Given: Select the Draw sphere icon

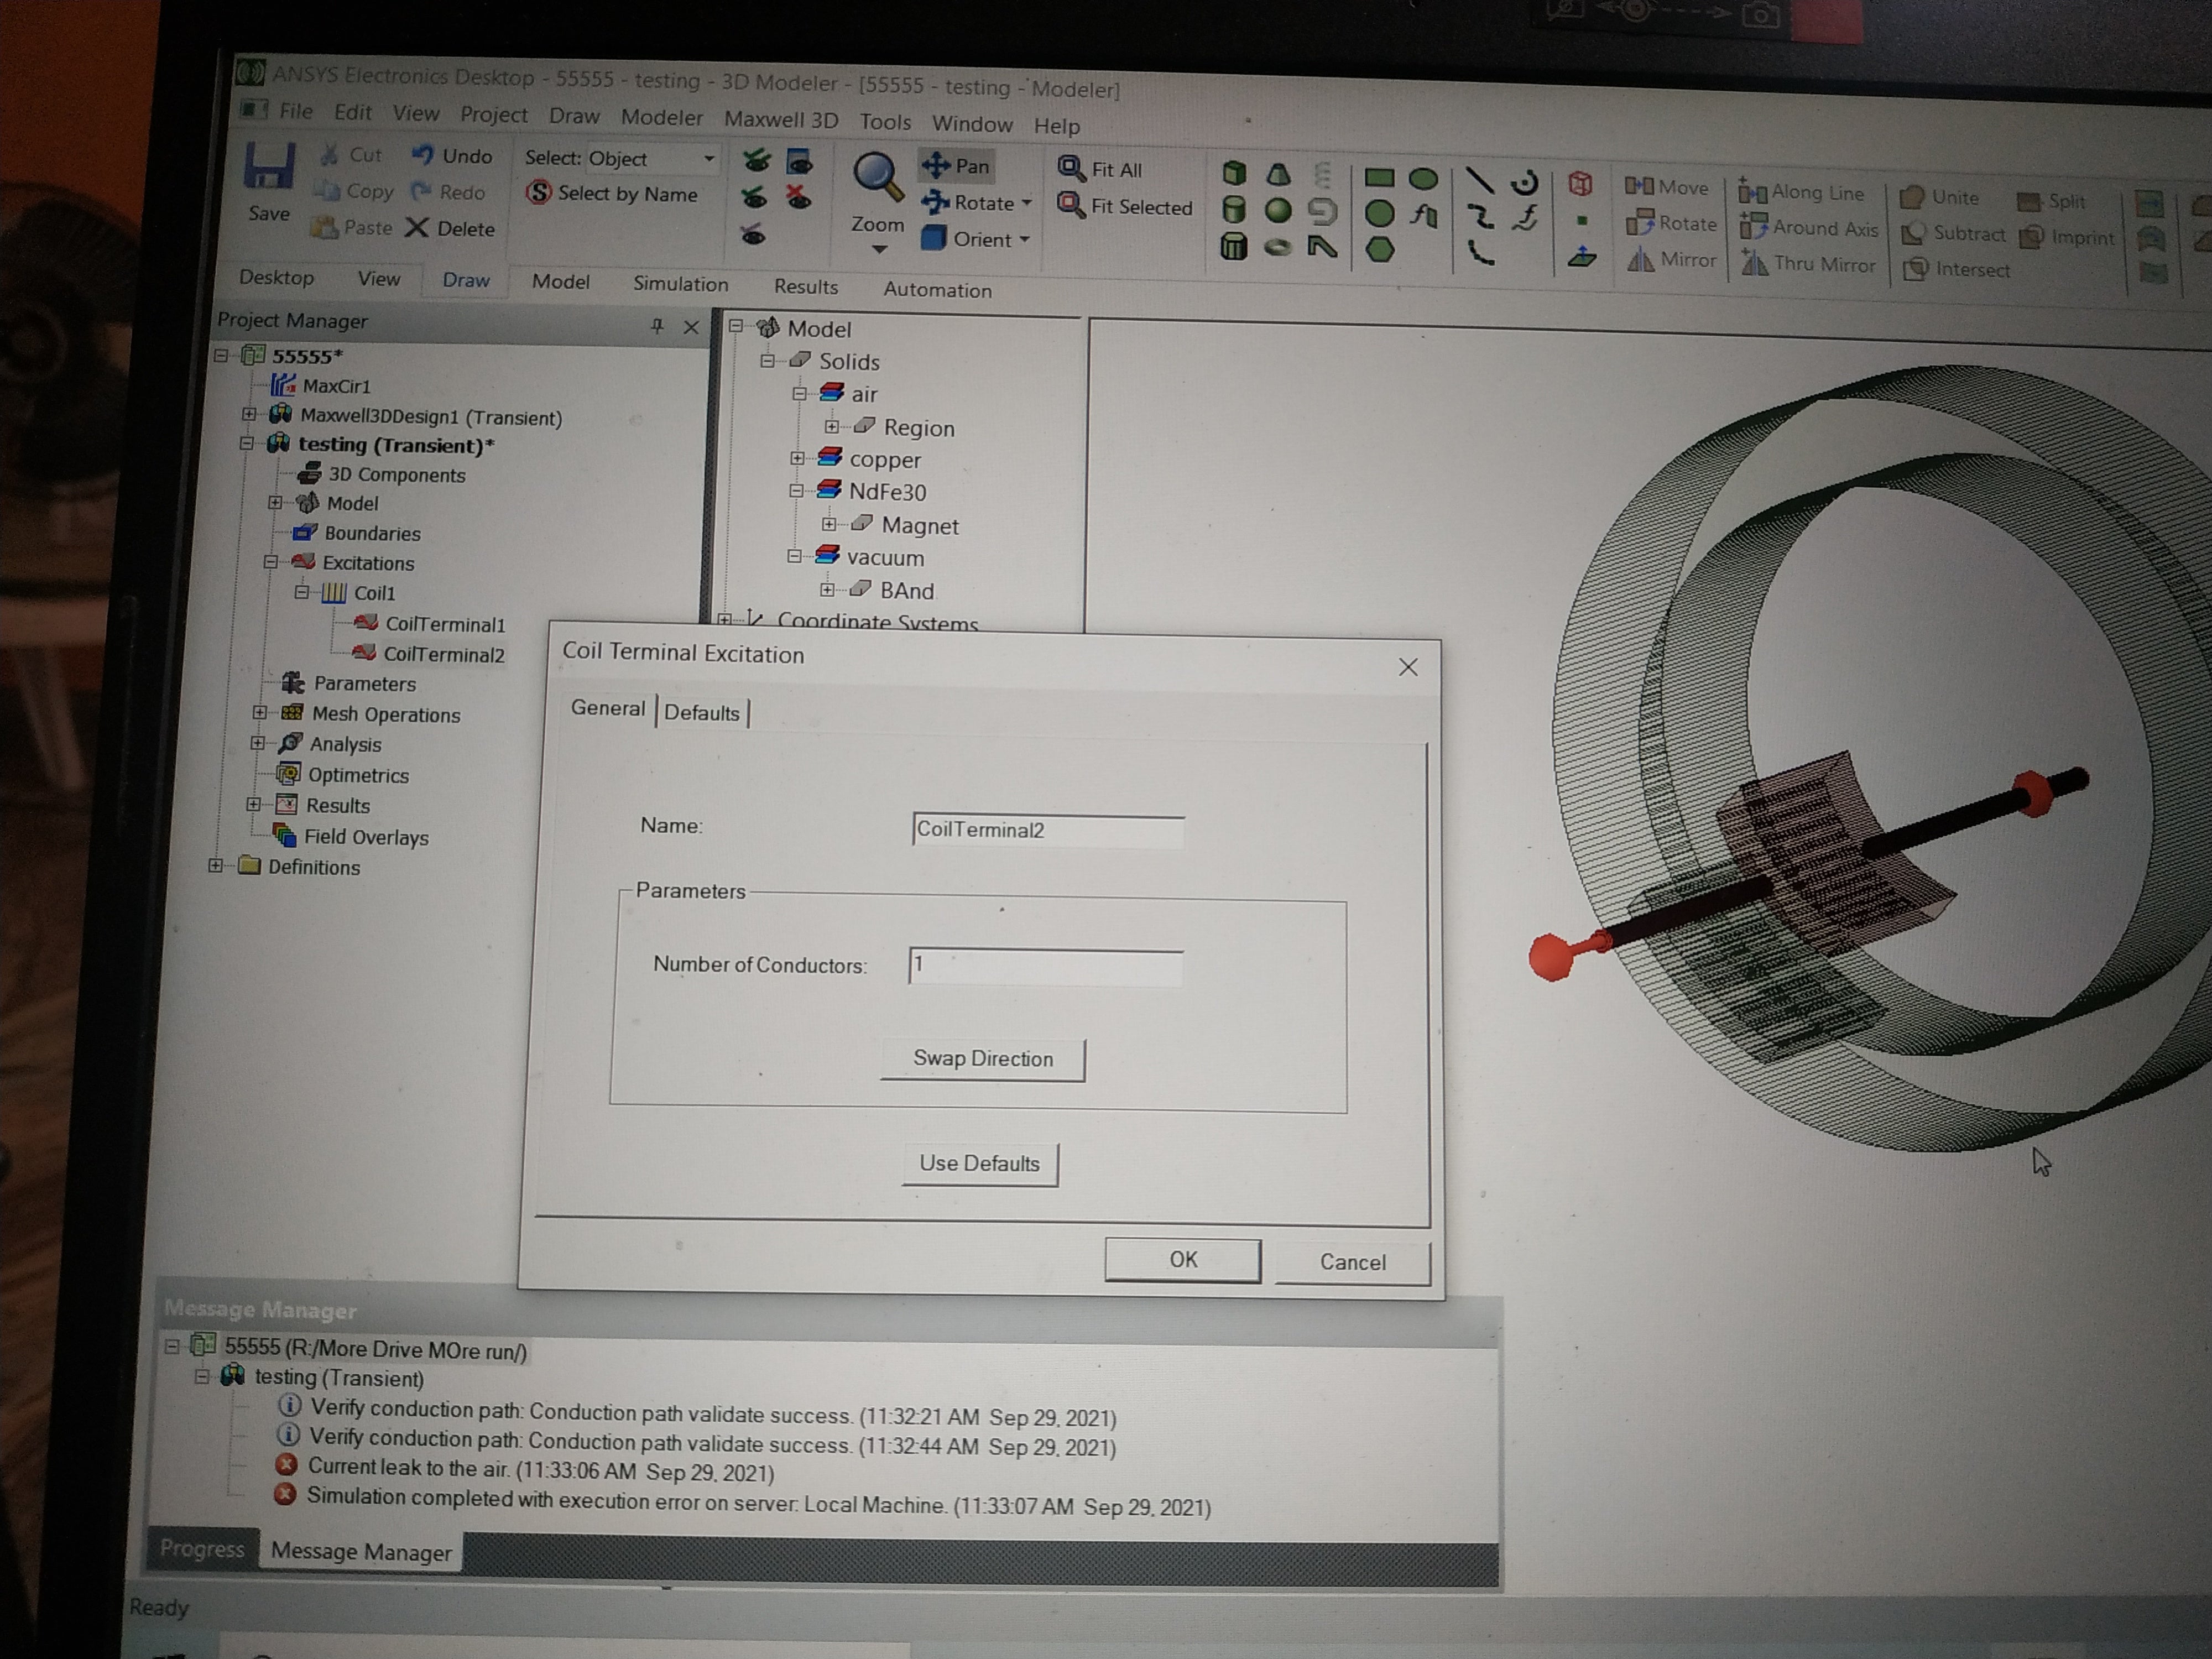Looking at the screenshot, I should pos(1278,211).
